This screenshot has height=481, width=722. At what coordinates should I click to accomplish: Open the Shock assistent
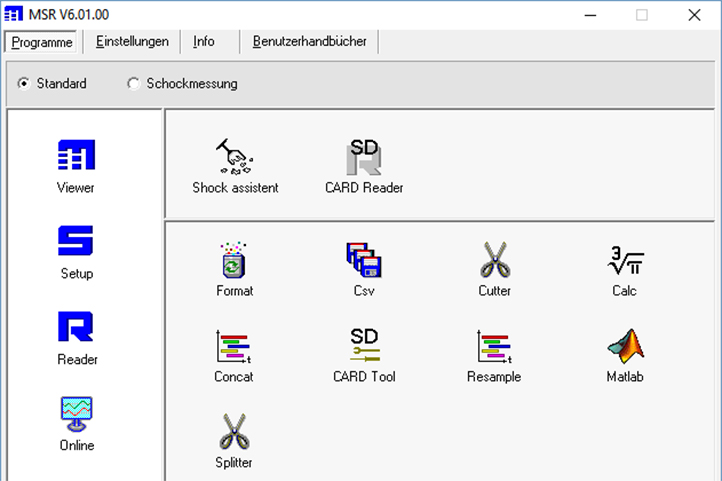[235, 158]
